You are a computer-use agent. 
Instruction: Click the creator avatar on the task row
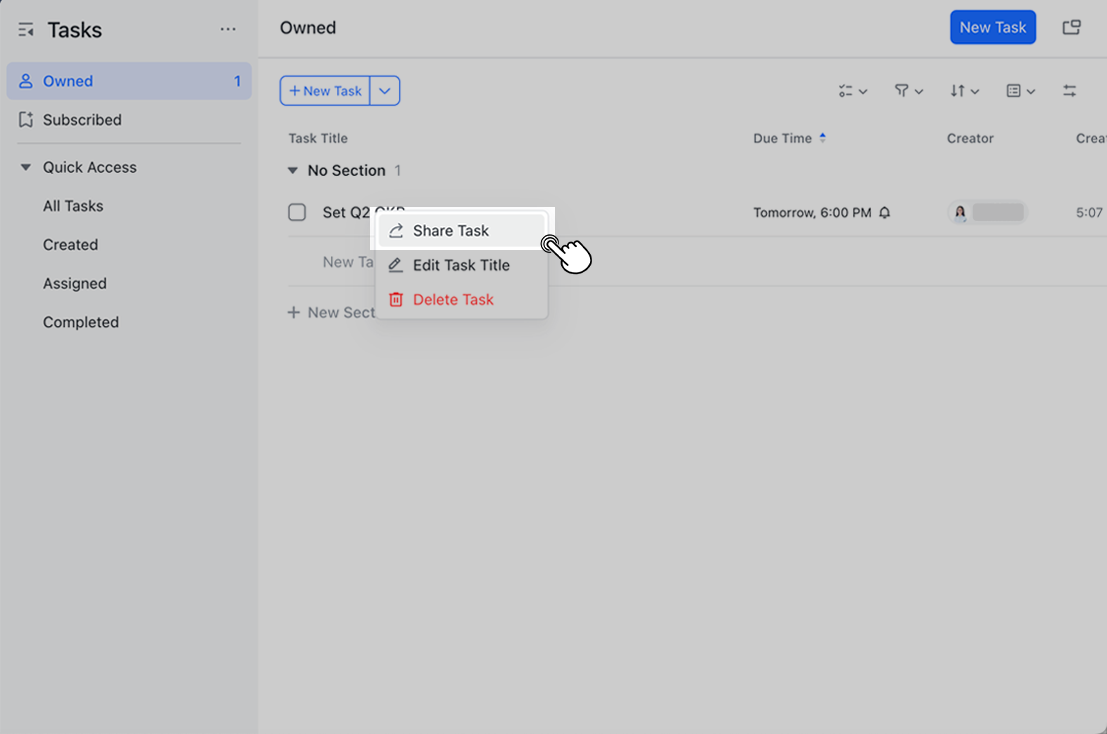click(x=961, y=212)
